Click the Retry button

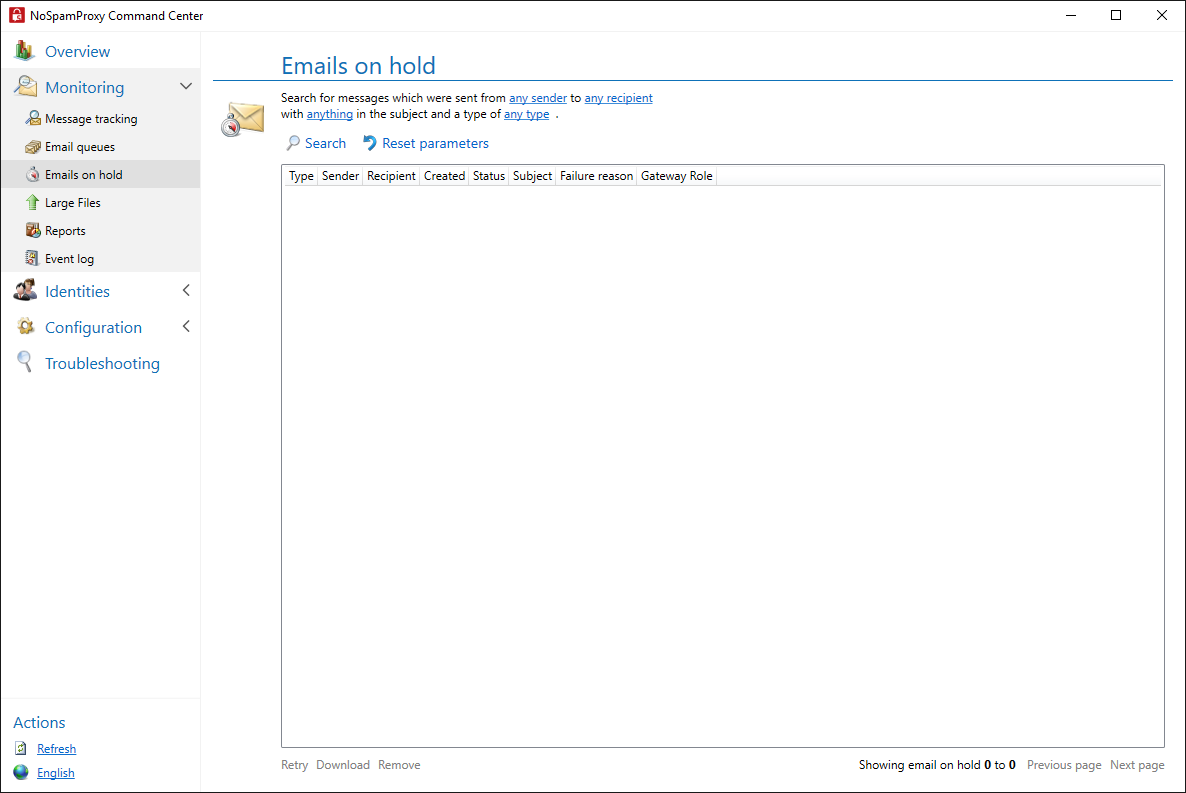[294, 765]
